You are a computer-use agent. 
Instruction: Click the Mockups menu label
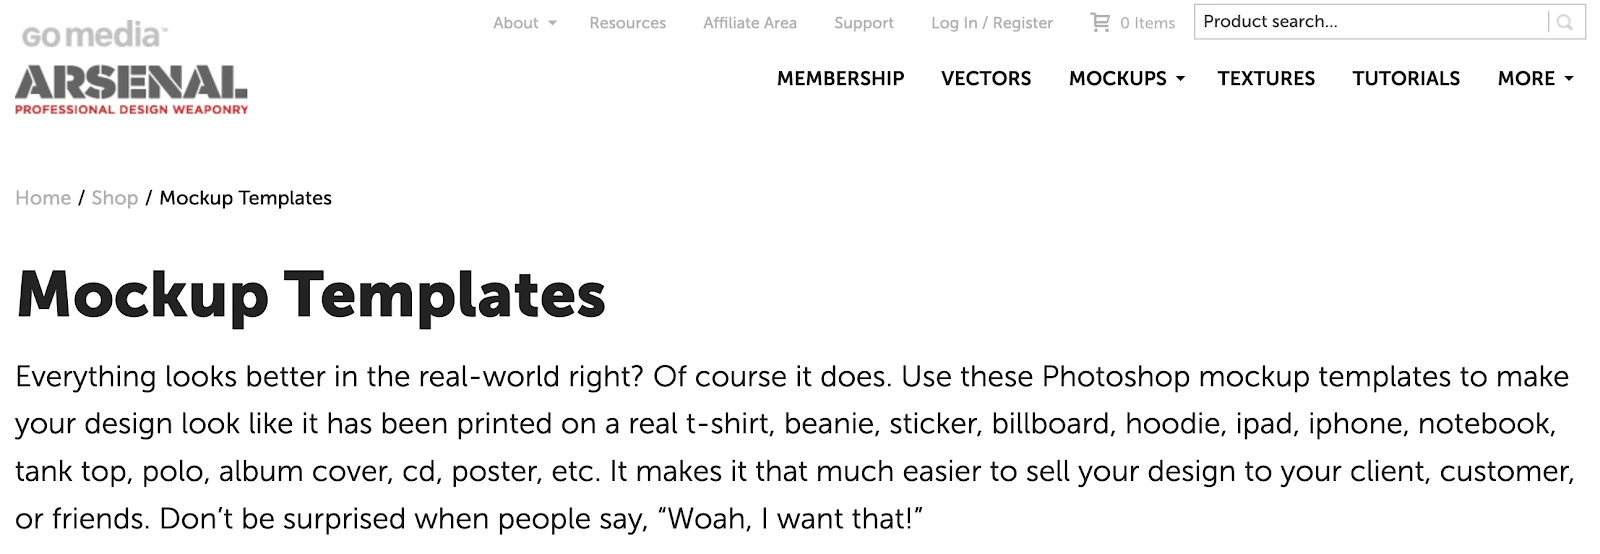[x=1117, y=78]
